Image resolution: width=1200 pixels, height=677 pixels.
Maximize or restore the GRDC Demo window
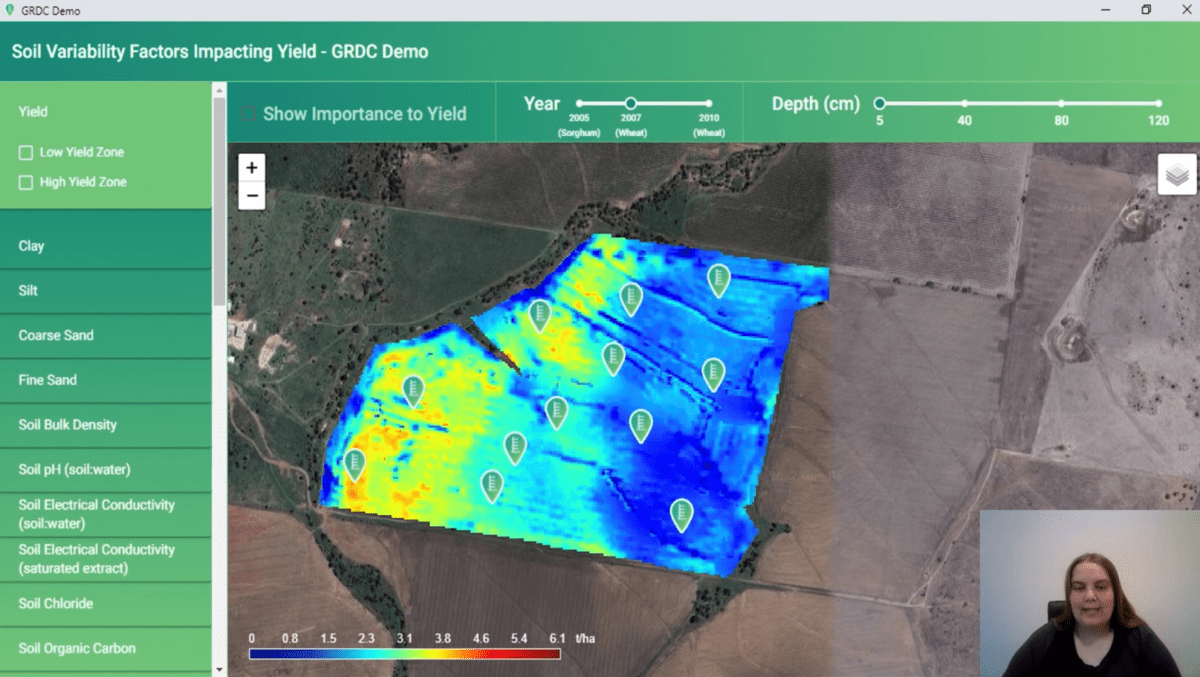(1146, 10)
